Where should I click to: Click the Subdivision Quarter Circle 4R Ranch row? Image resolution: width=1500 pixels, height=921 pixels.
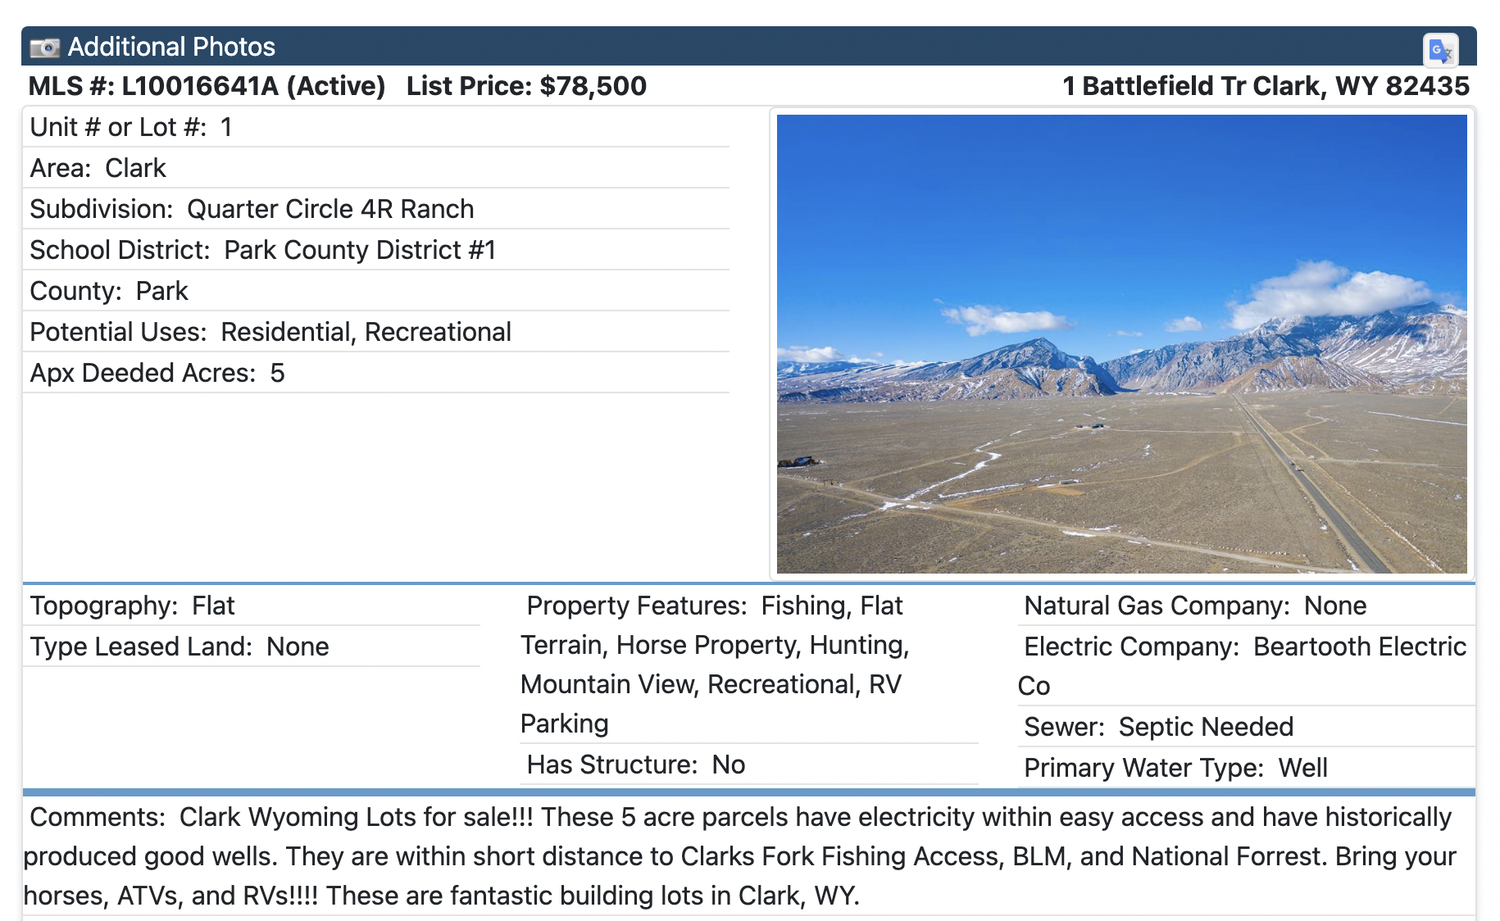click(376, 209)
